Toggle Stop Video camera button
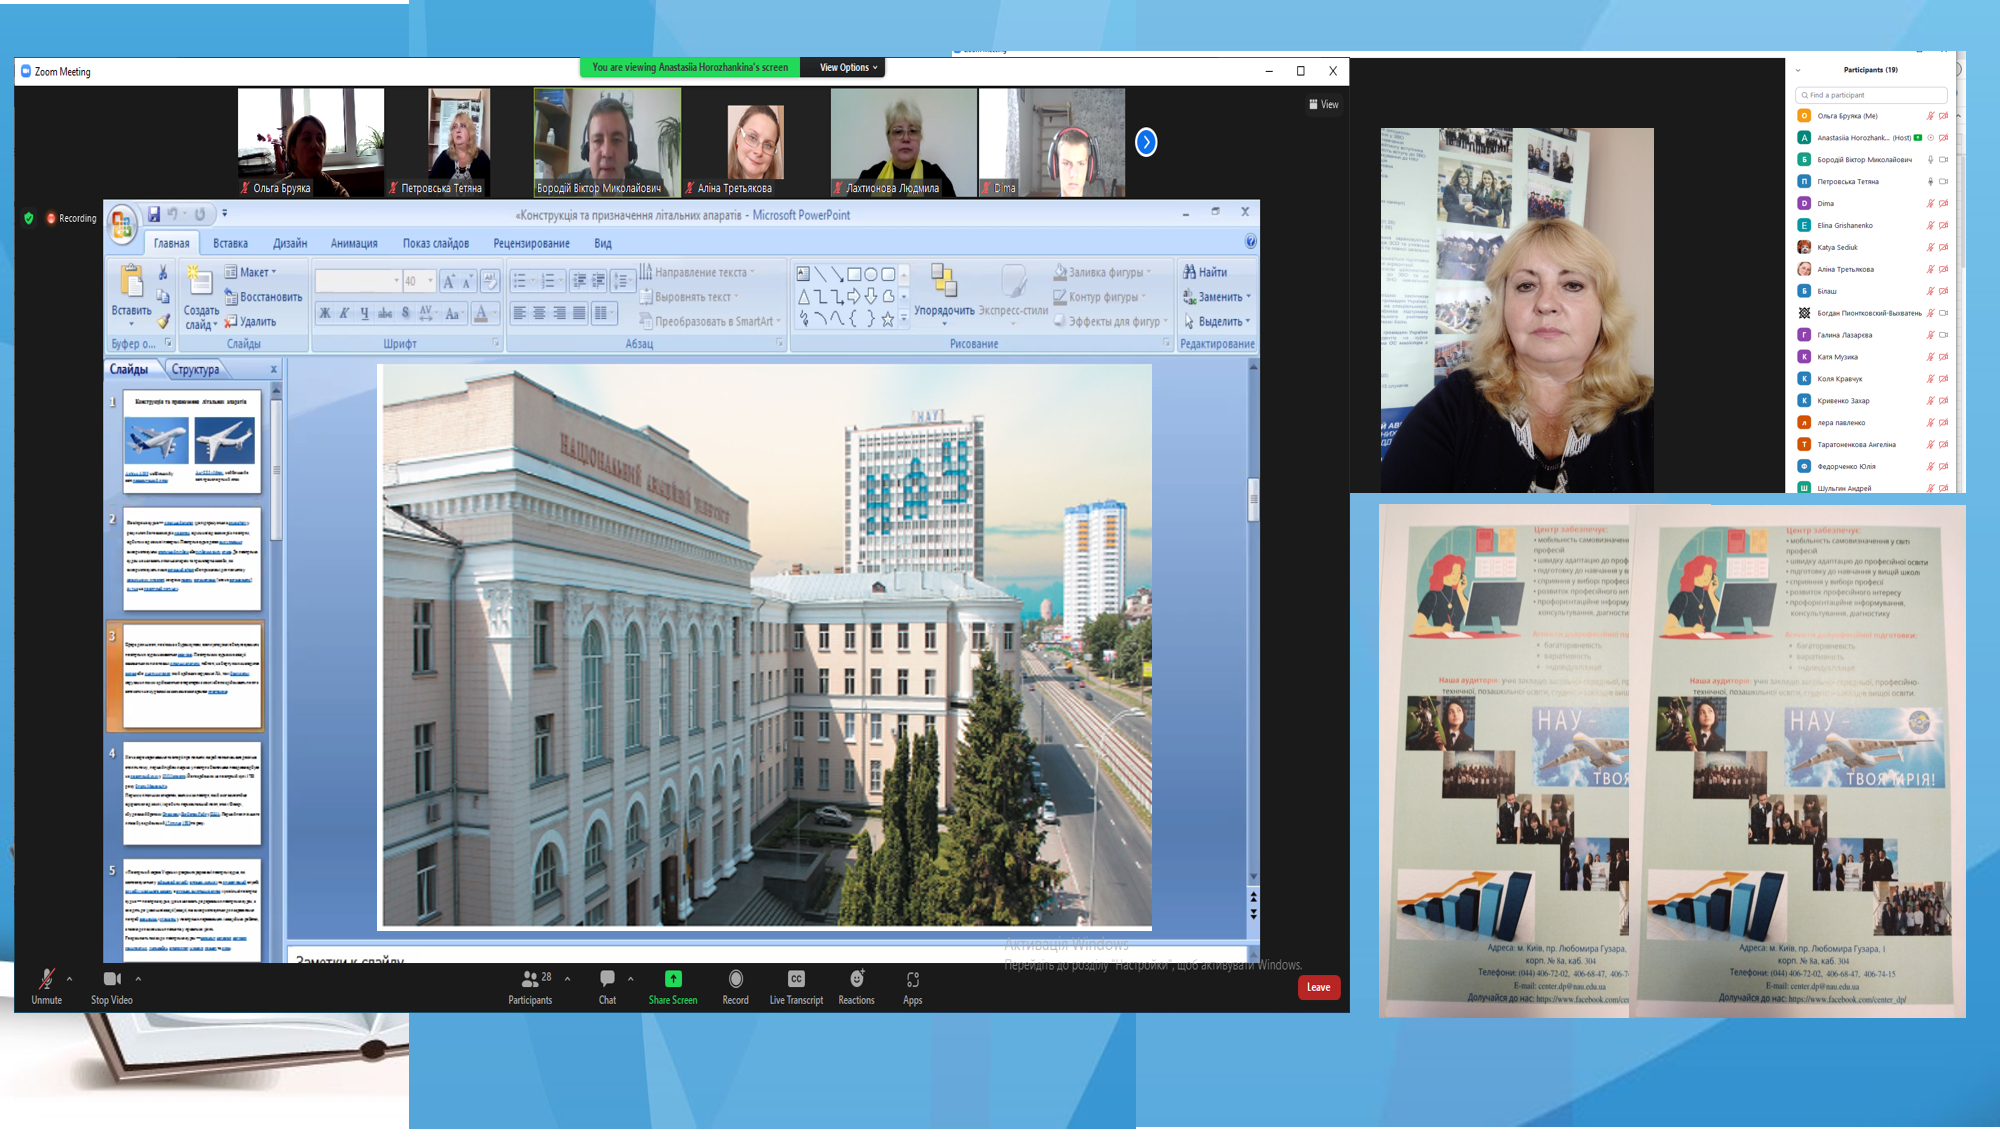The width and height of the screenshot is (2000, 1142). pos(111,980)
